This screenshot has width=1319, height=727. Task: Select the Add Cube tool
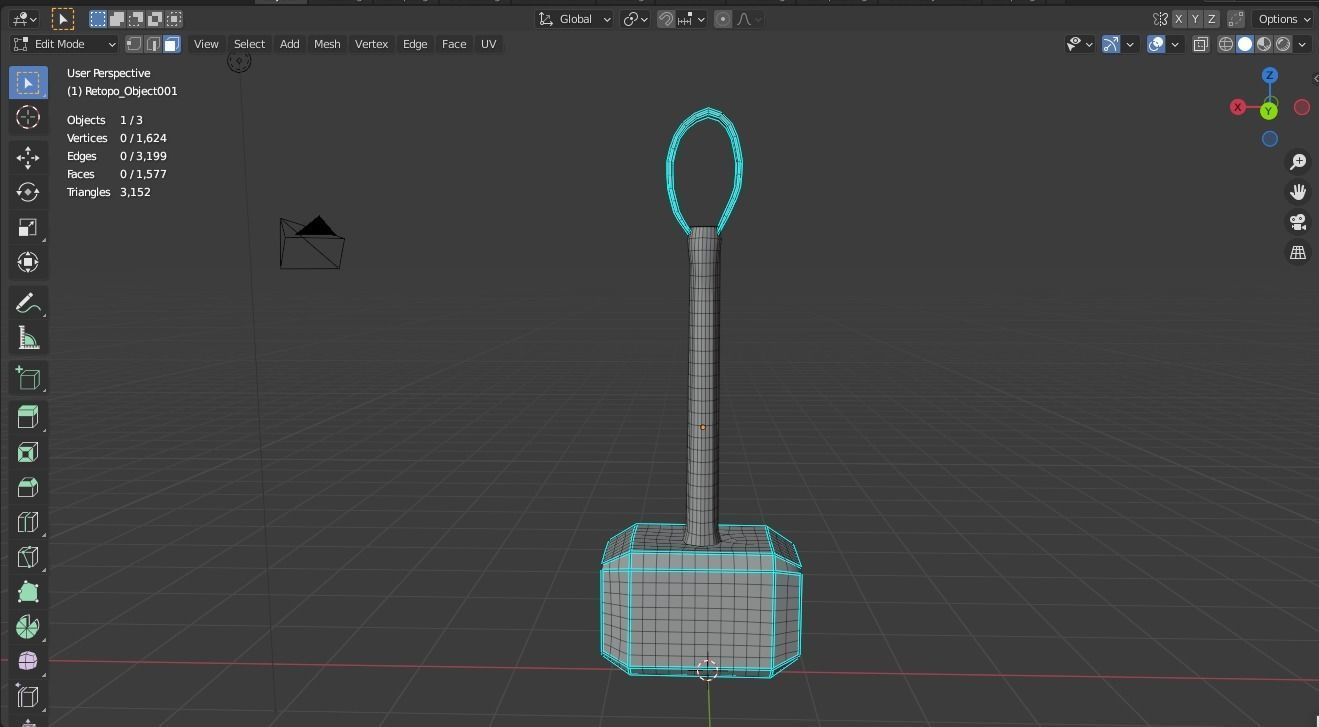tap(28, 378)
